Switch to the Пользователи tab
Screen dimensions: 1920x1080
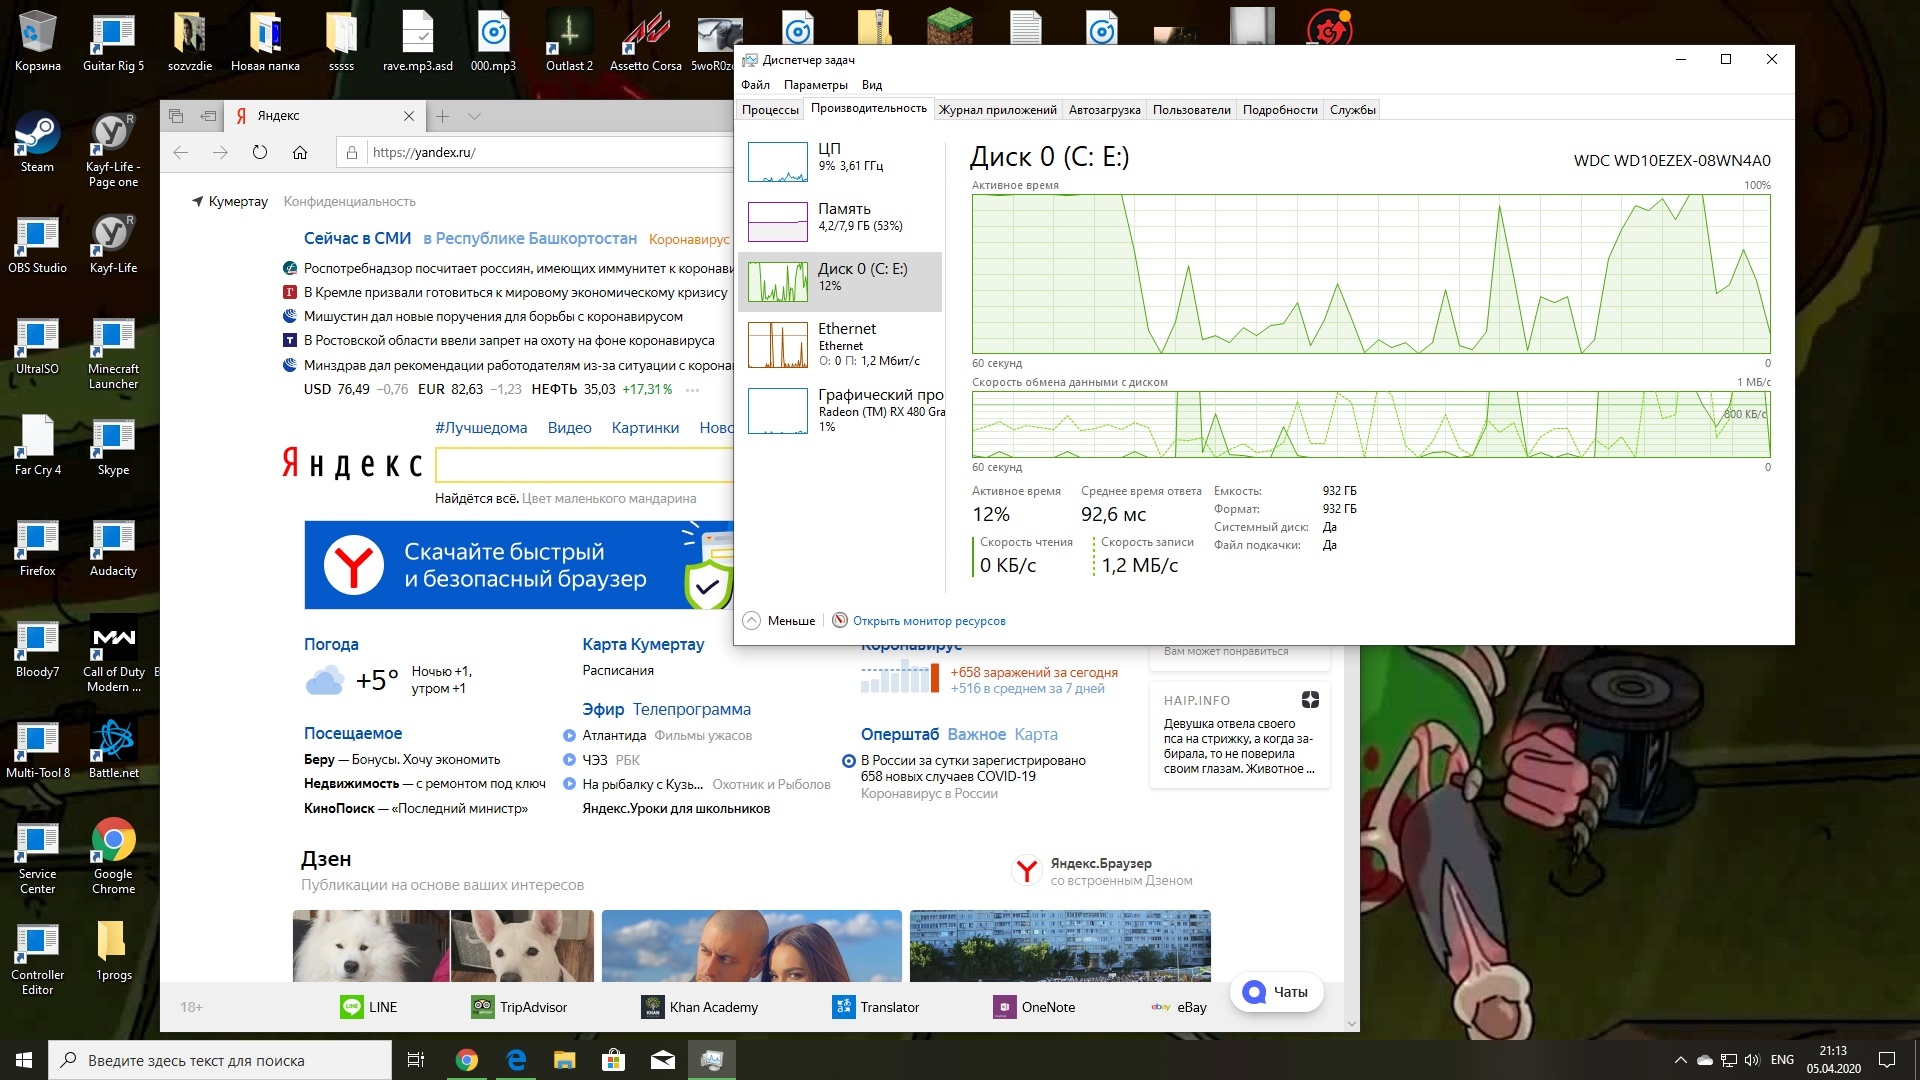pos(1191,110)
